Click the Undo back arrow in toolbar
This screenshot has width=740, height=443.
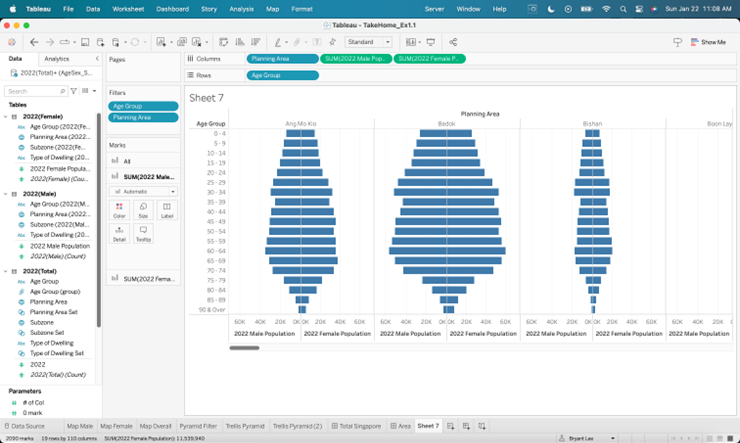coord(34,42)
